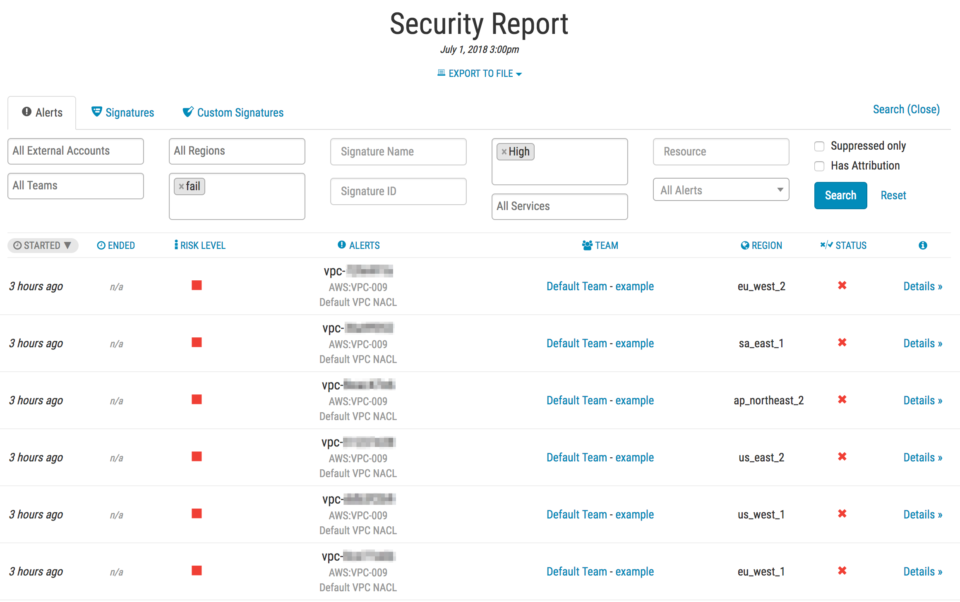The image size is (960, 602).
Task: Click the red risk level square for ap_northeast_2
Action: (197, 400)
